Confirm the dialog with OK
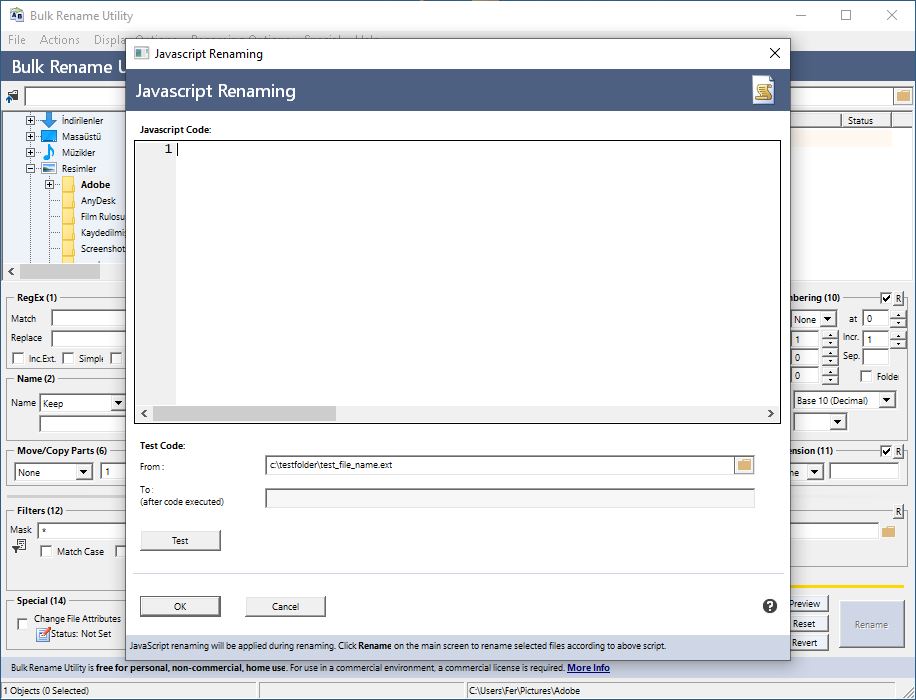This screenshot has height=700, width=916. pyautogui.click(x=180, y=607)
